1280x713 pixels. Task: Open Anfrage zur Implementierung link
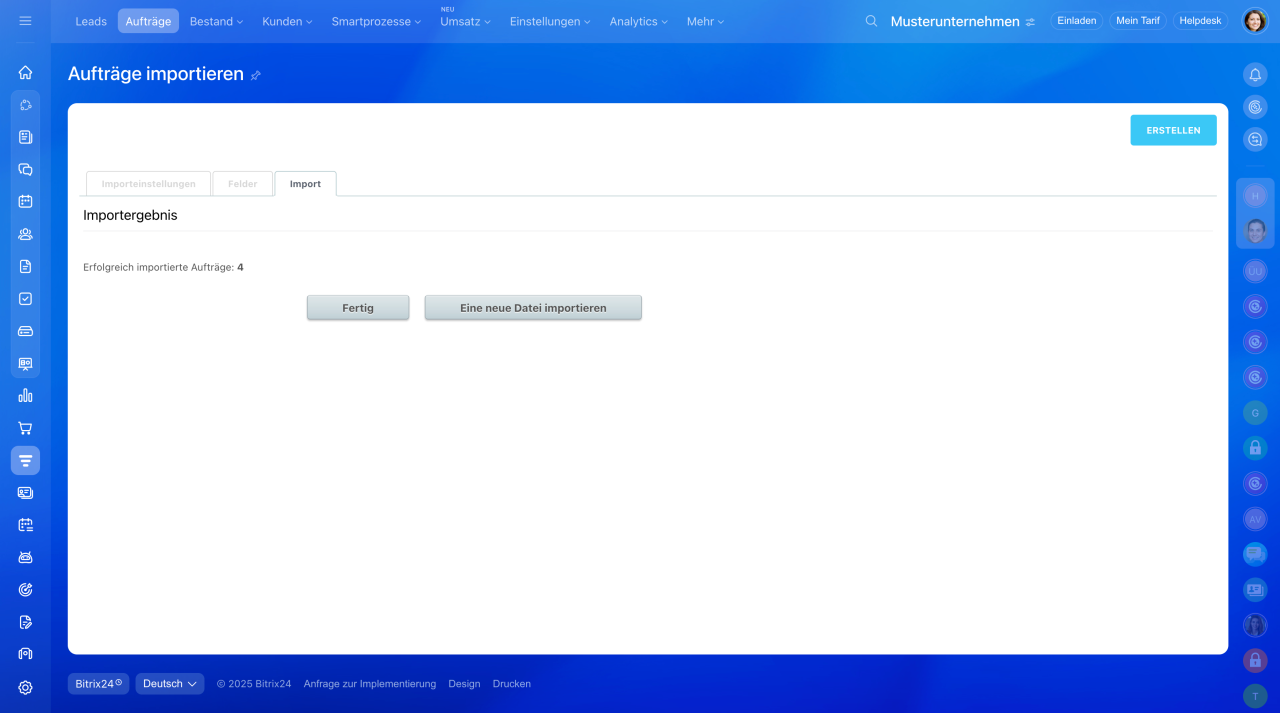pyautogui.click(x=370, y=684)
